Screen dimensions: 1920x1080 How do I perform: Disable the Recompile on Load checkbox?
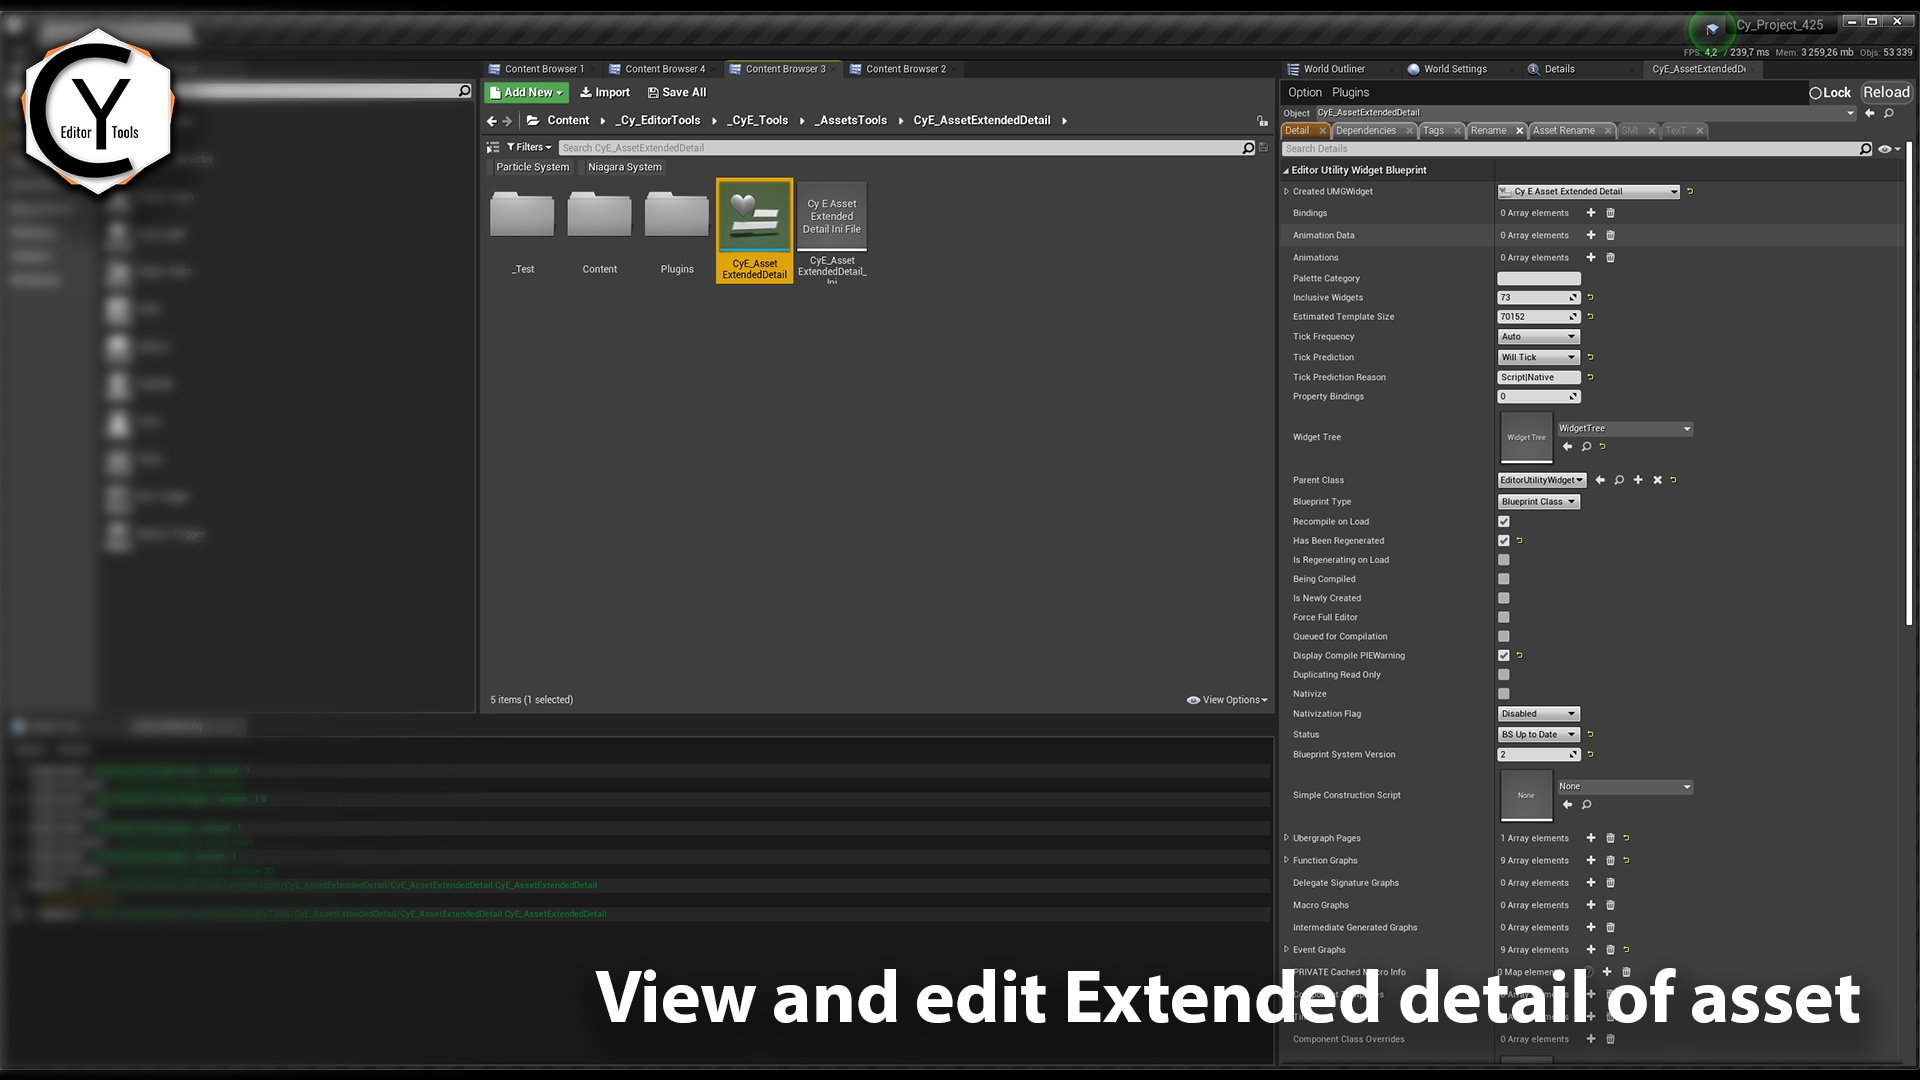coord(1503,521)
